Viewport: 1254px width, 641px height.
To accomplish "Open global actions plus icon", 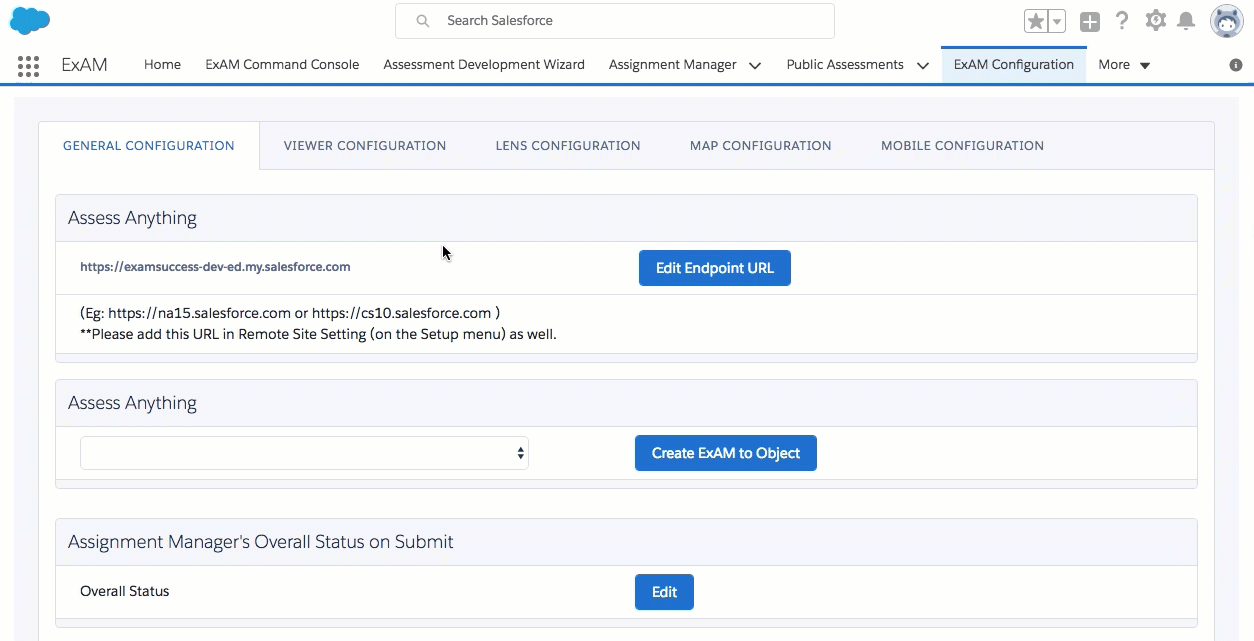I will (x=1090, y=21).
